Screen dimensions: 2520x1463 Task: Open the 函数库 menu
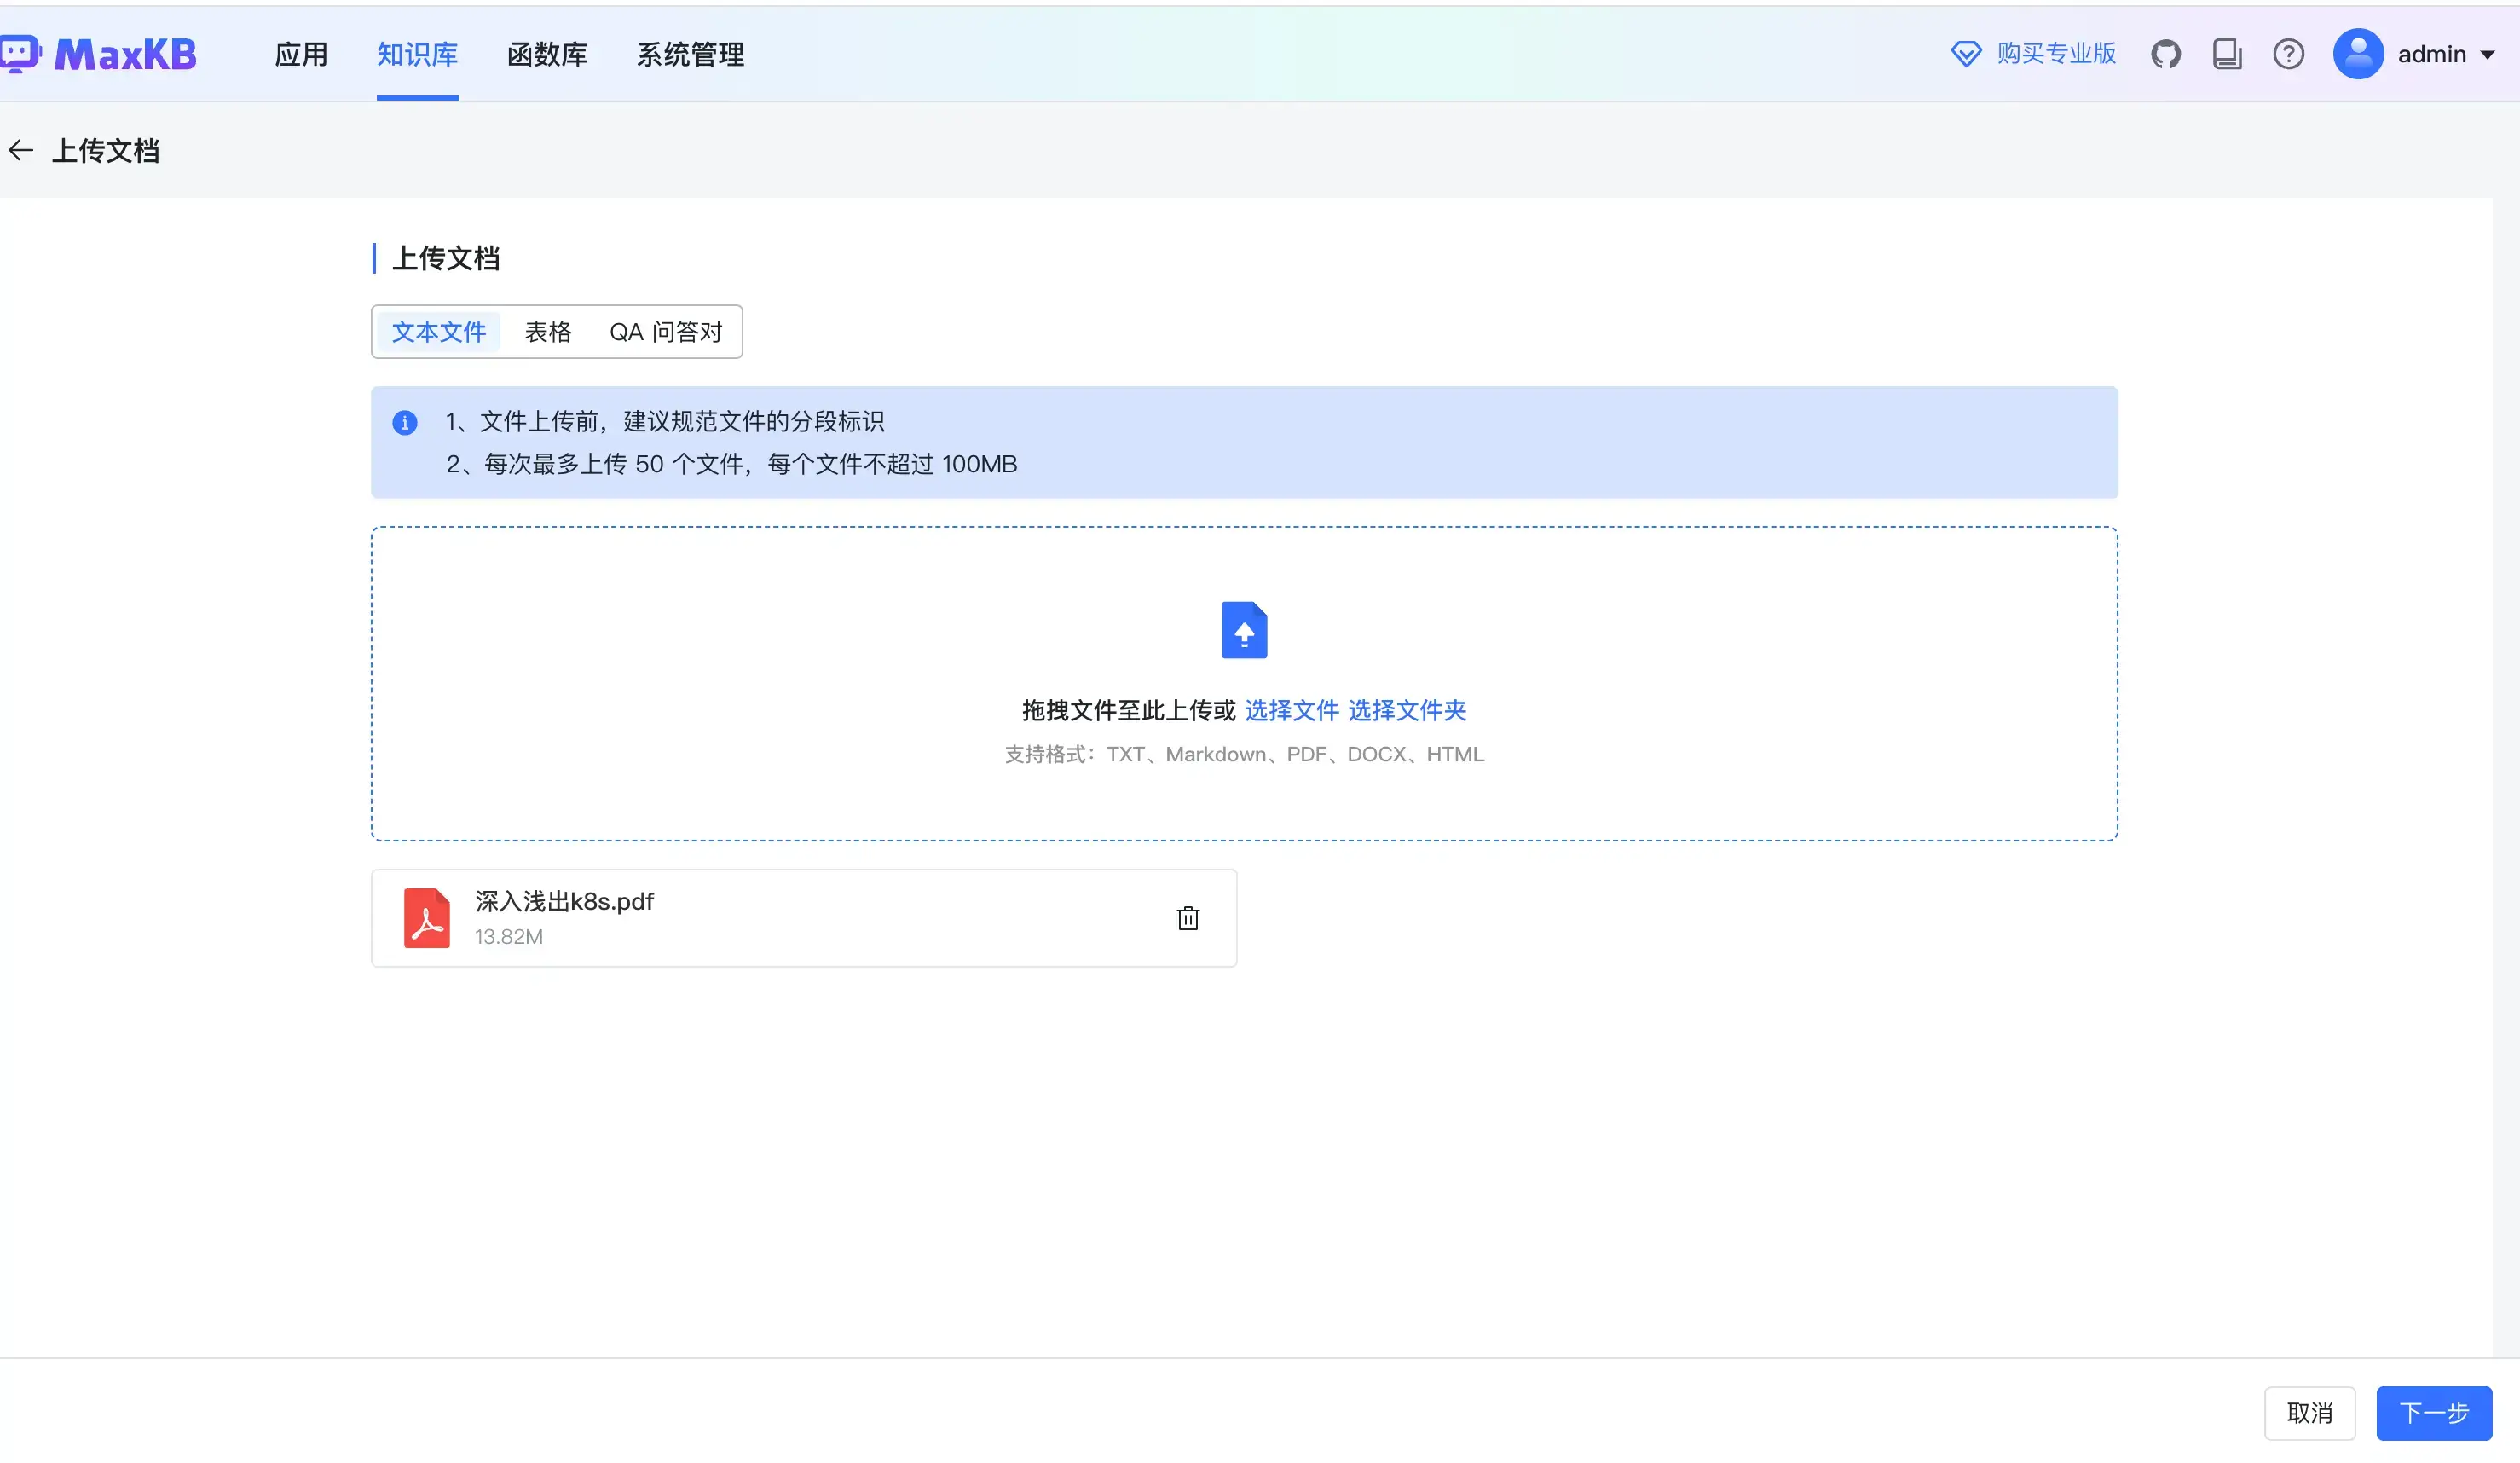[x=547, y=54]
